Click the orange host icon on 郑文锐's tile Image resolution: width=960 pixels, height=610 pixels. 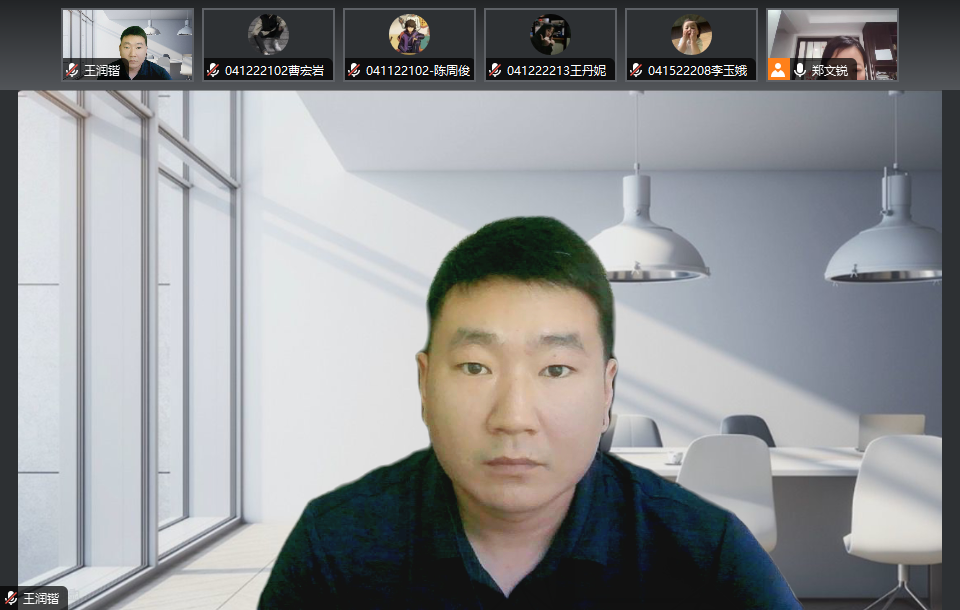pos(778,70)
